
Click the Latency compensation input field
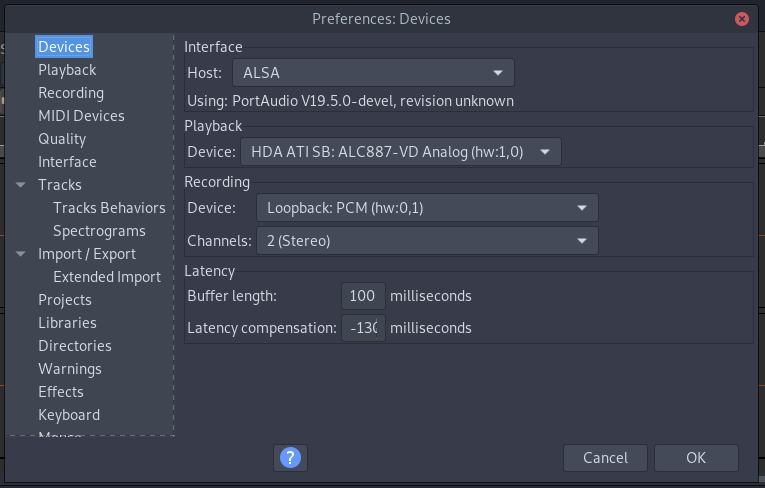tap(363, 328)
